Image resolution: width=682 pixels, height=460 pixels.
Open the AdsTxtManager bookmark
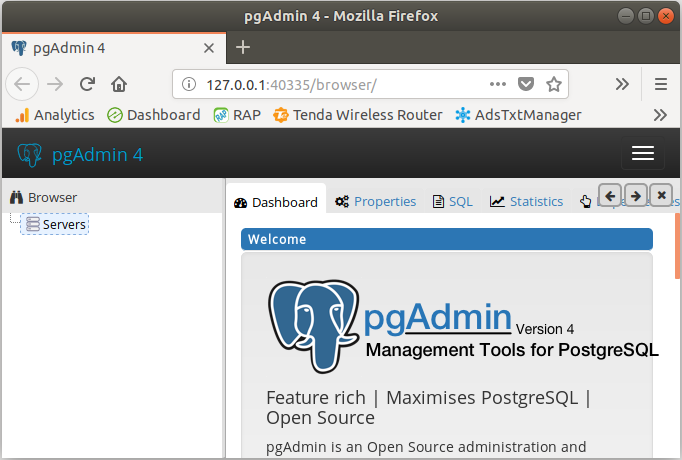point(518,115)
